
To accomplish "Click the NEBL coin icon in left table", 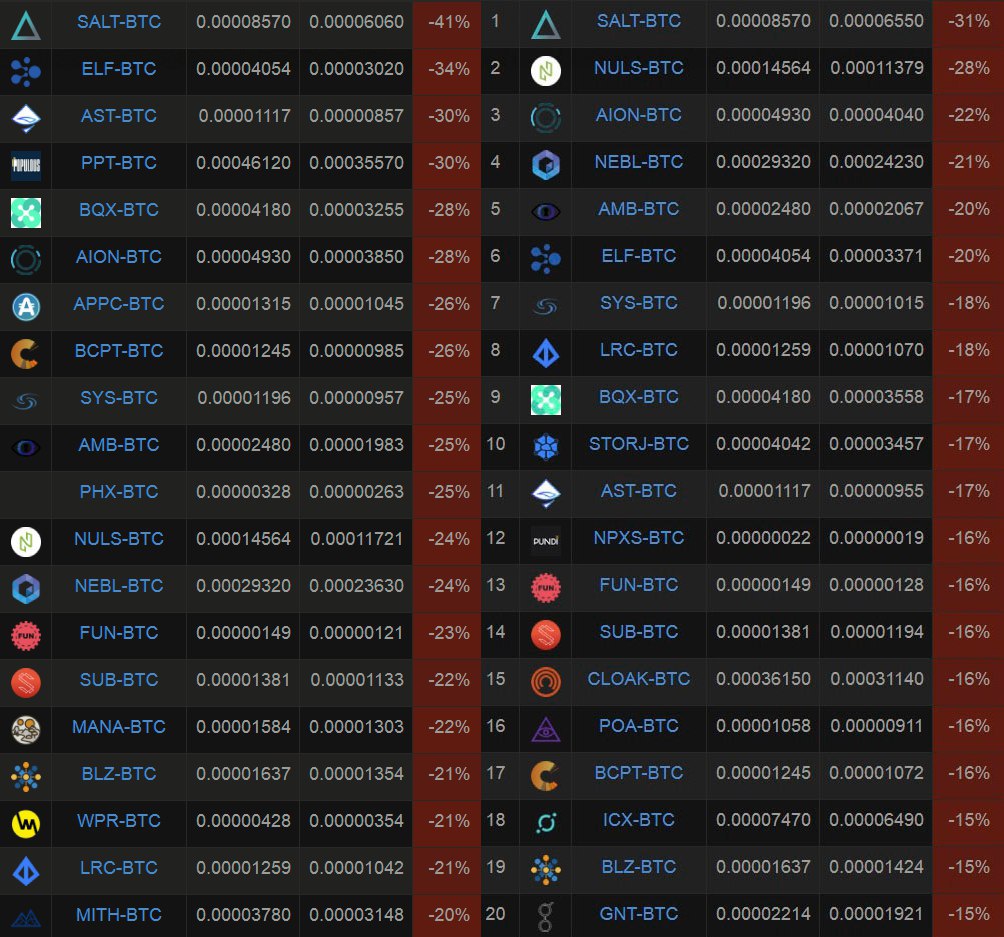I will click(26, 589).
